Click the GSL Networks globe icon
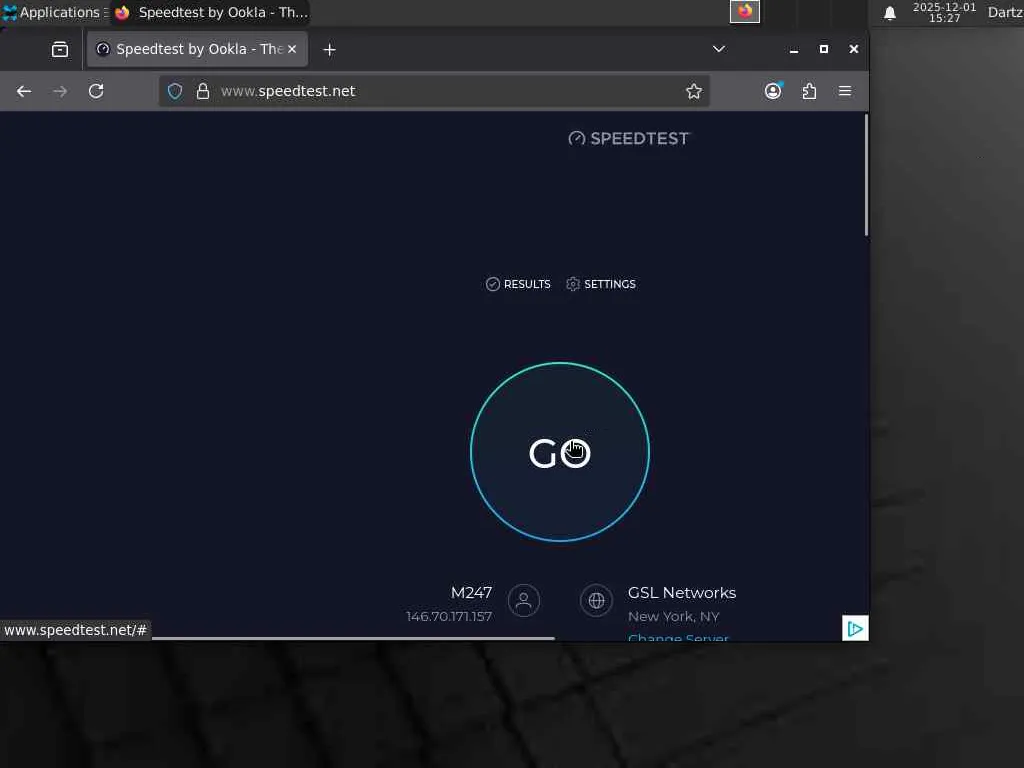The height and width of the screenshot is (768, 1024). (596, 600)
